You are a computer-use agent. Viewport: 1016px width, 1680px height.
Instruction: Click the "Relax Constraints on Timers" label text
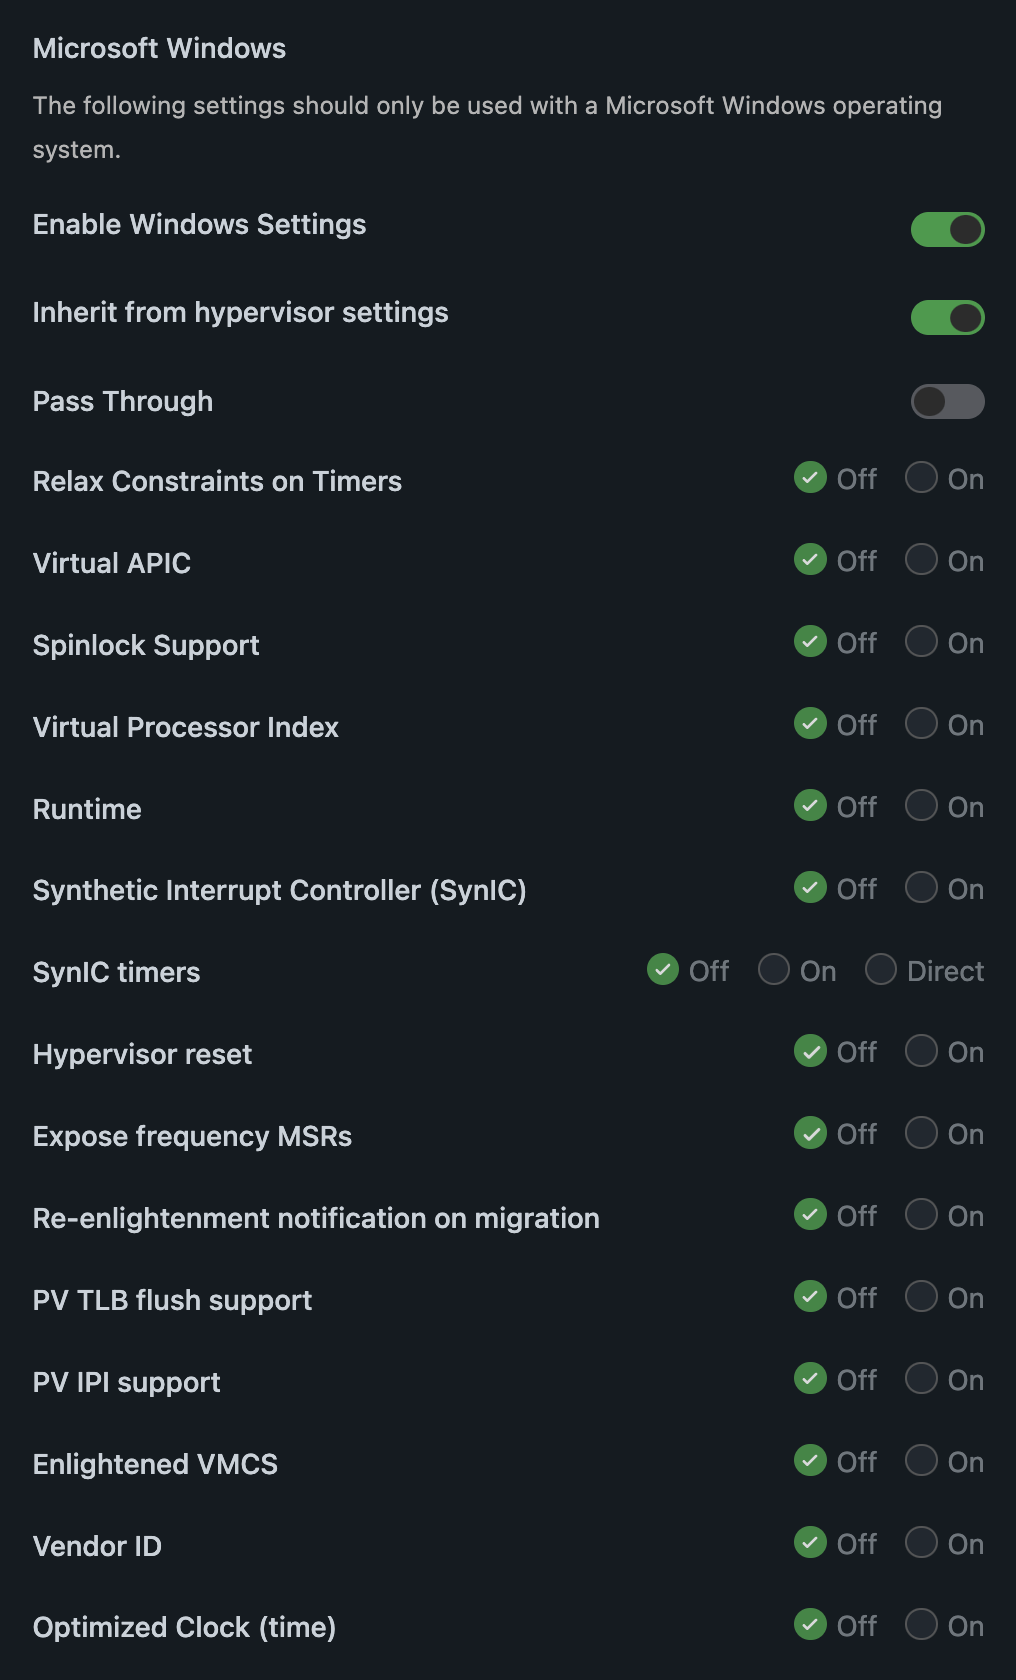217,481
